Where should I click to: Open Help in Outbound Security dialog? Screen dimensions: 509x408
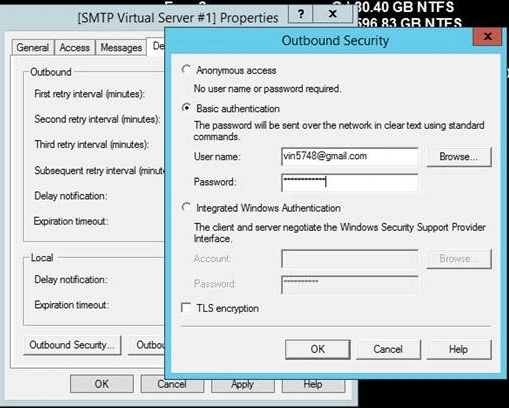tap(459, 349)
